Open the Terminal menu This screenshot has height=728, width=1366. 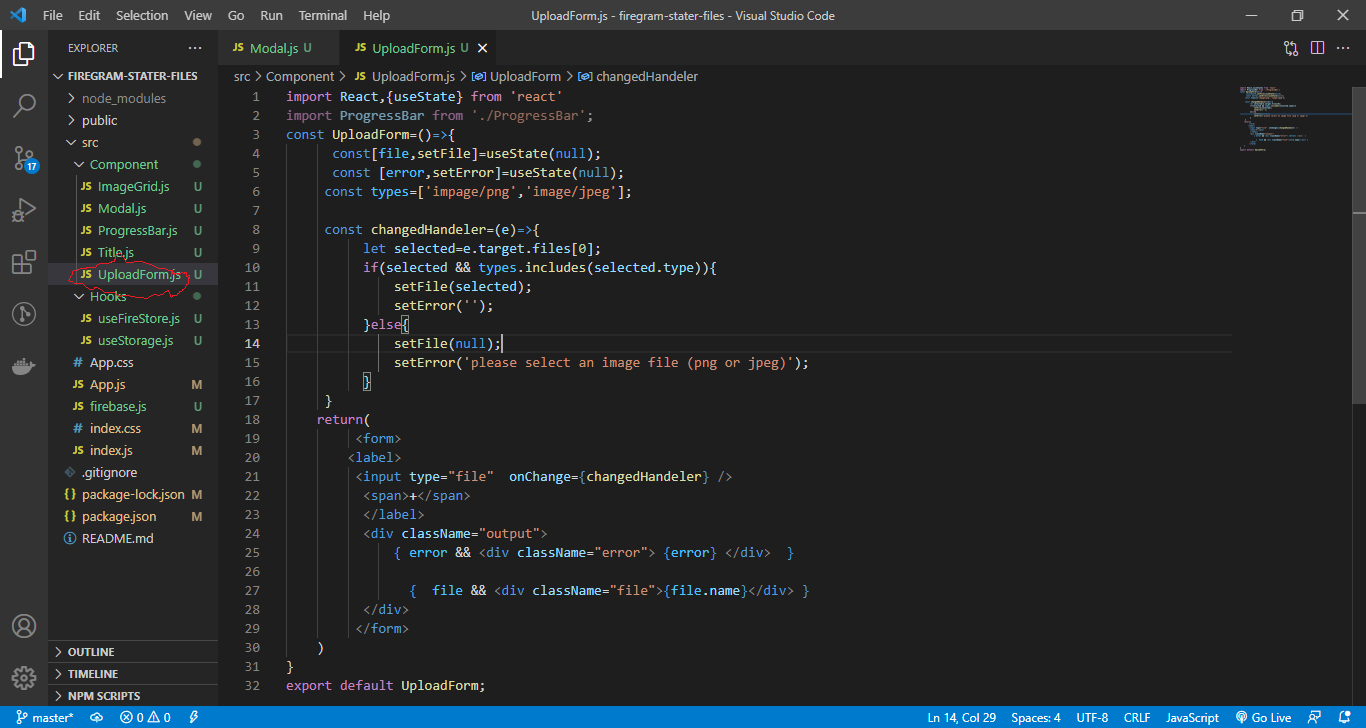[323, 16]
